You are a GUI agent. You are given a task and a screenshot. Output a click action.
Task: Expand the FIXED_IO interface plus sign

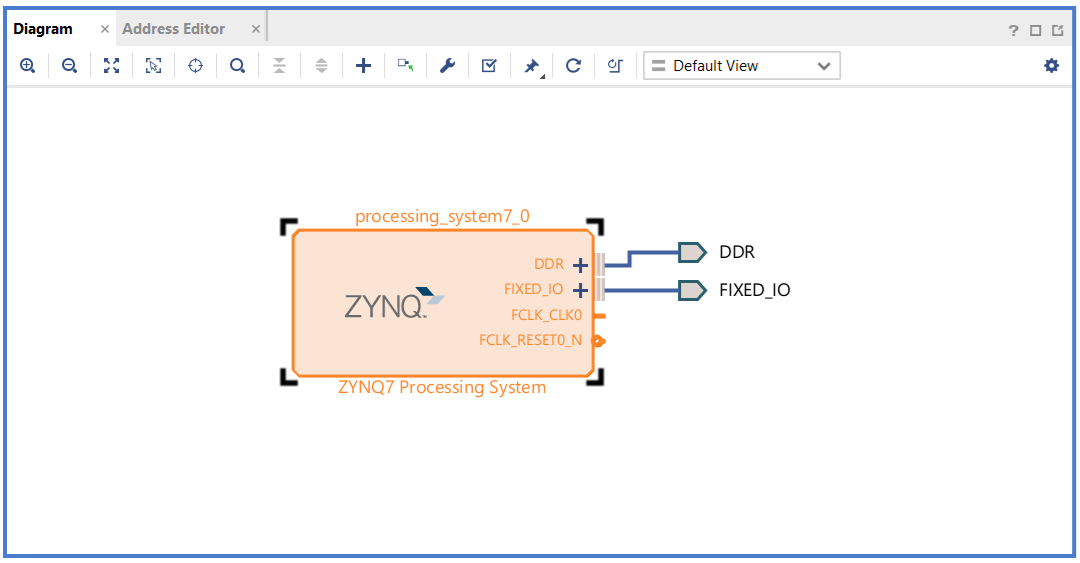click(x=580, y=290)
